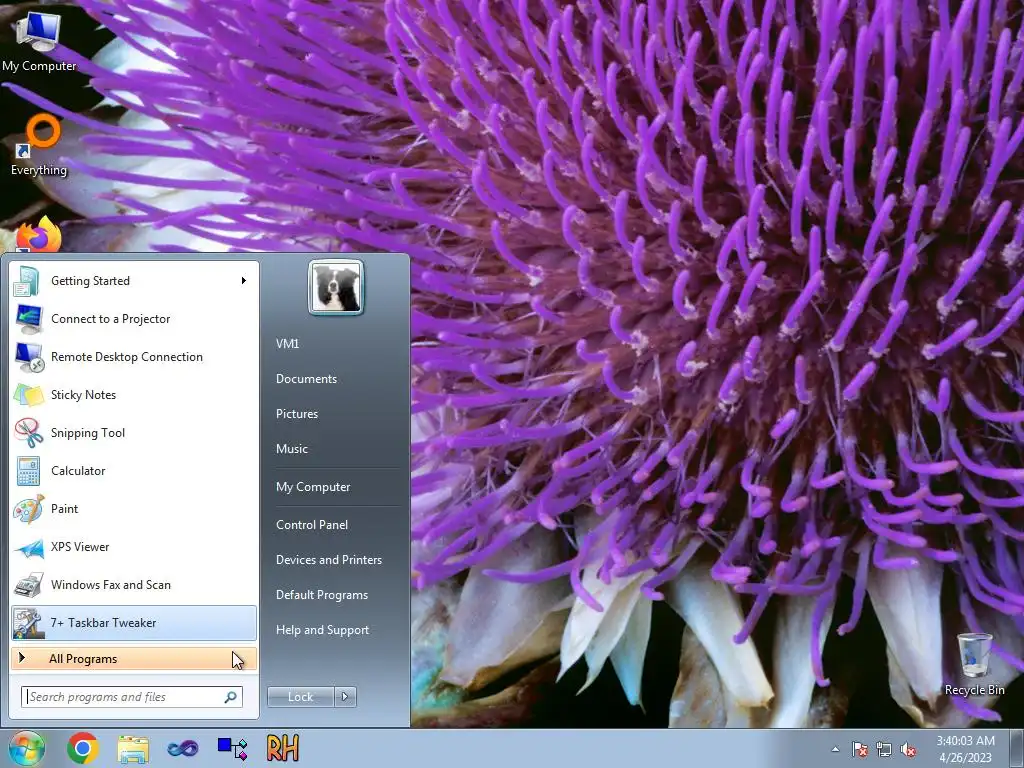This screenshot has width=1024, height=768.
Task: Show hidden tray icons arrow
Action: coord(835,749)
